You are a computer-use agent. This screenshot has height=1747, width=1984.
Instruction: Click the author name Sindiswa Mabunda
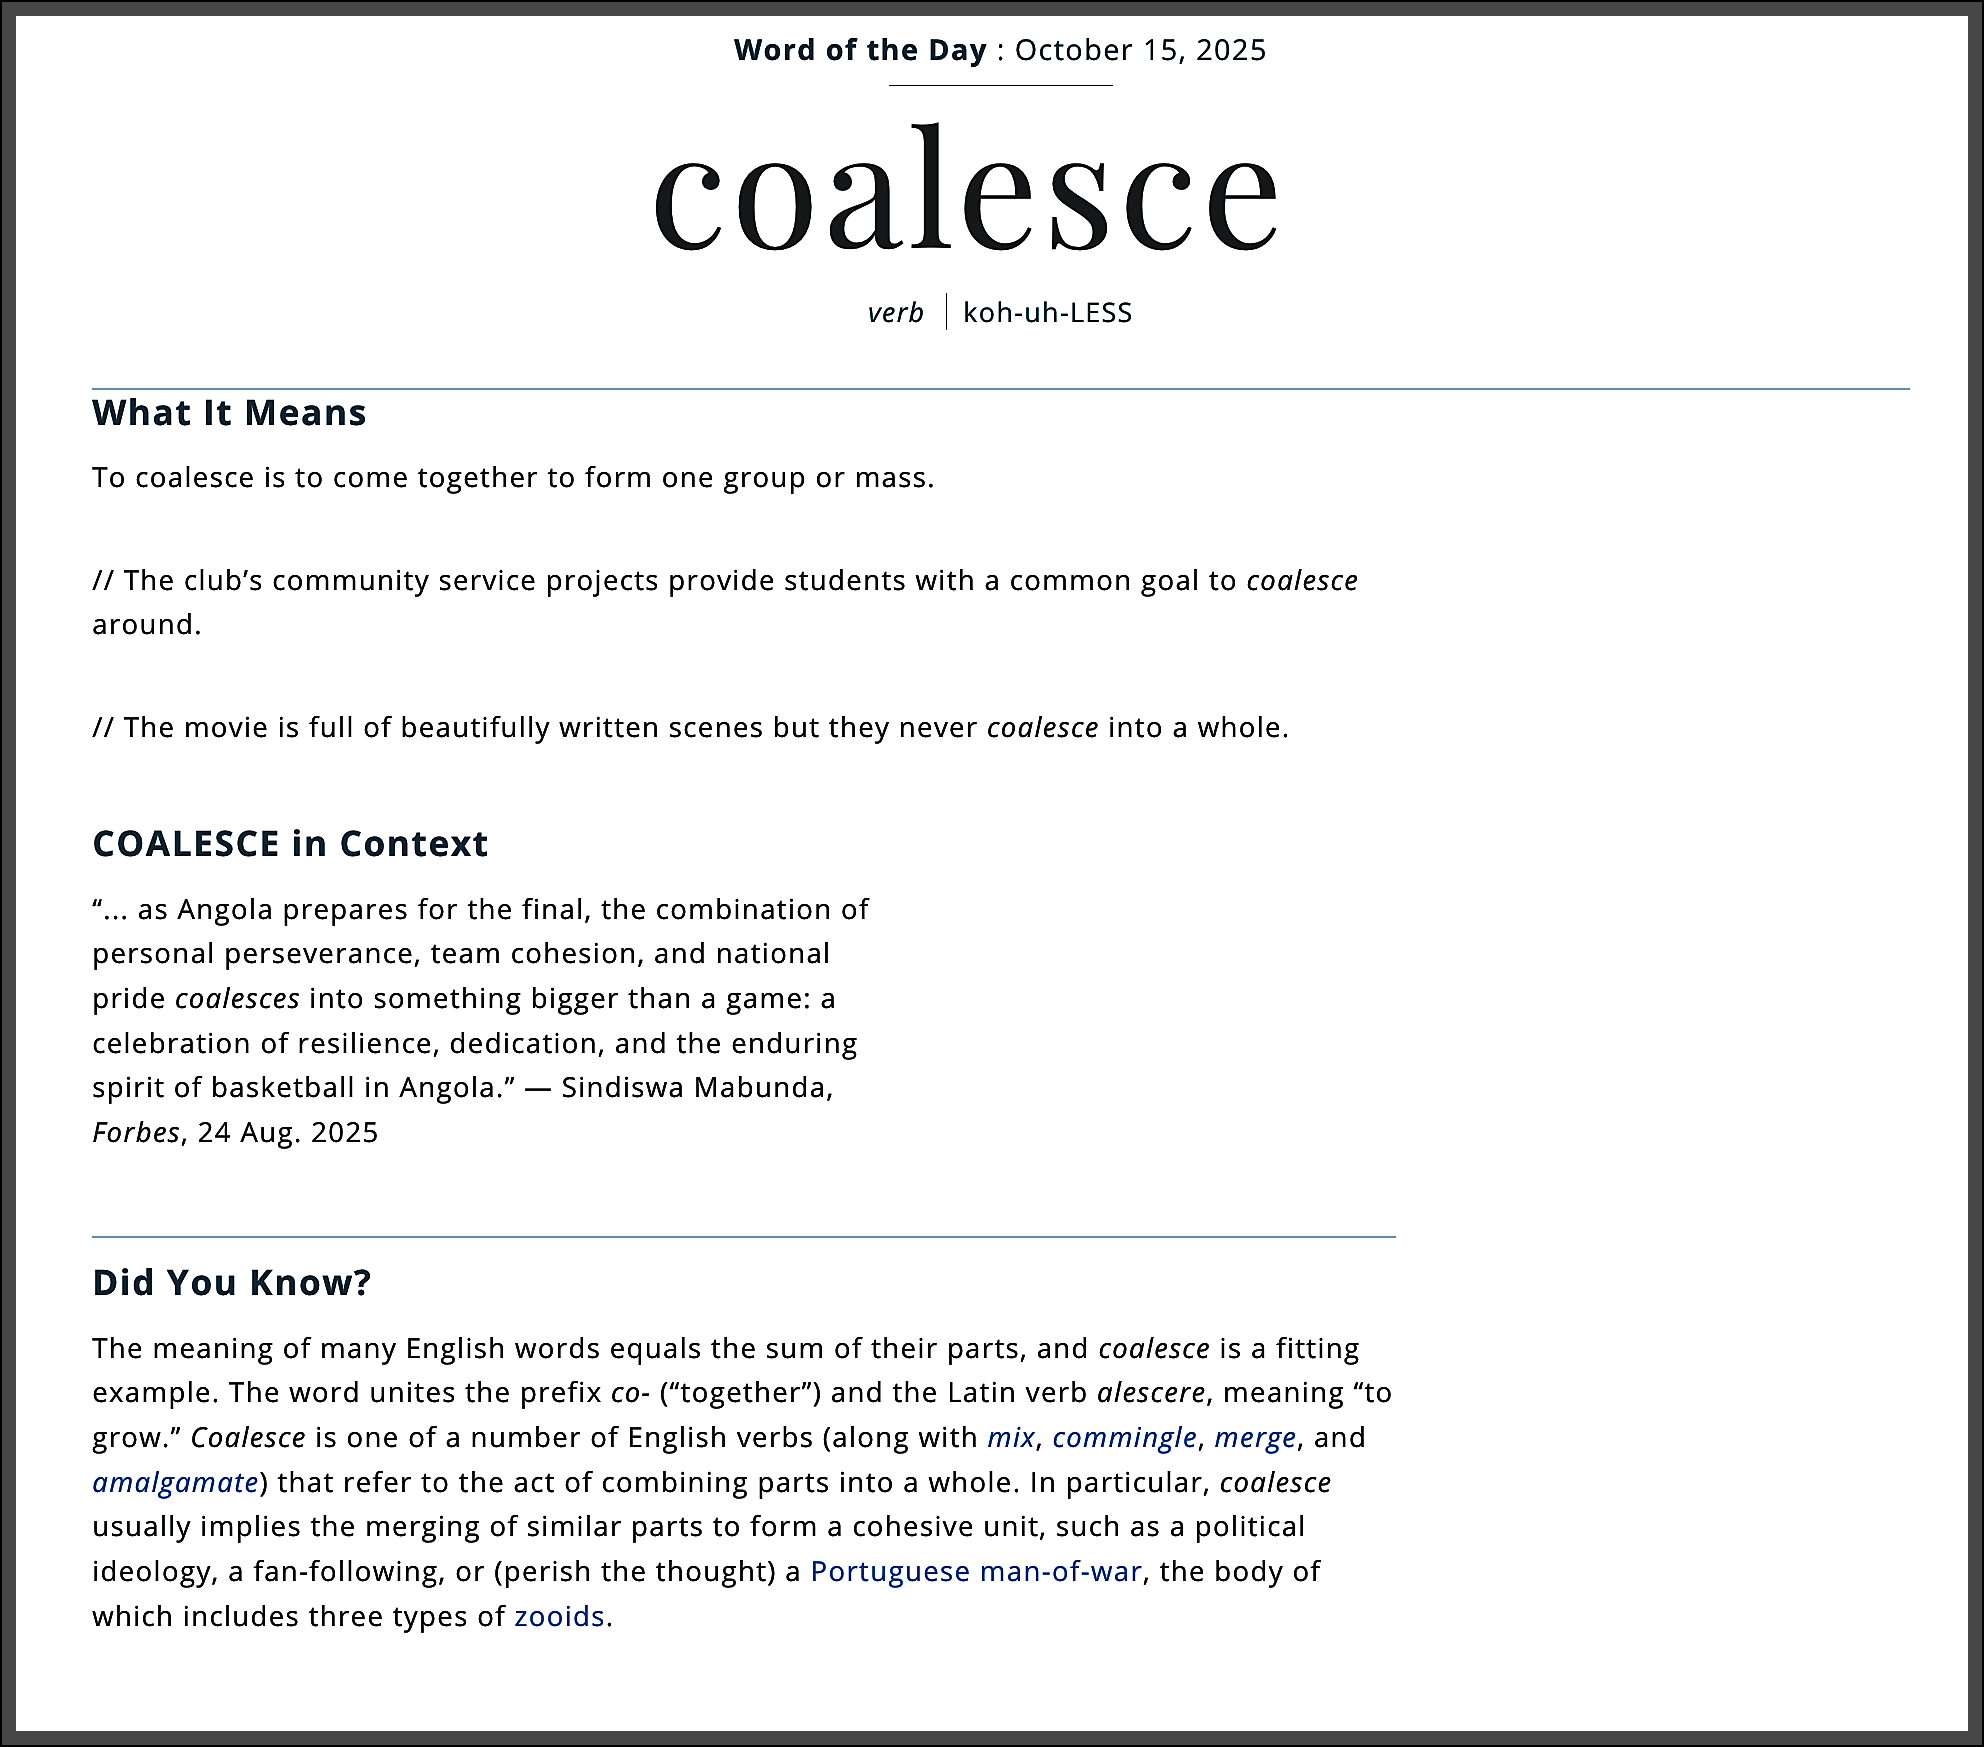tap(695, 1087)
